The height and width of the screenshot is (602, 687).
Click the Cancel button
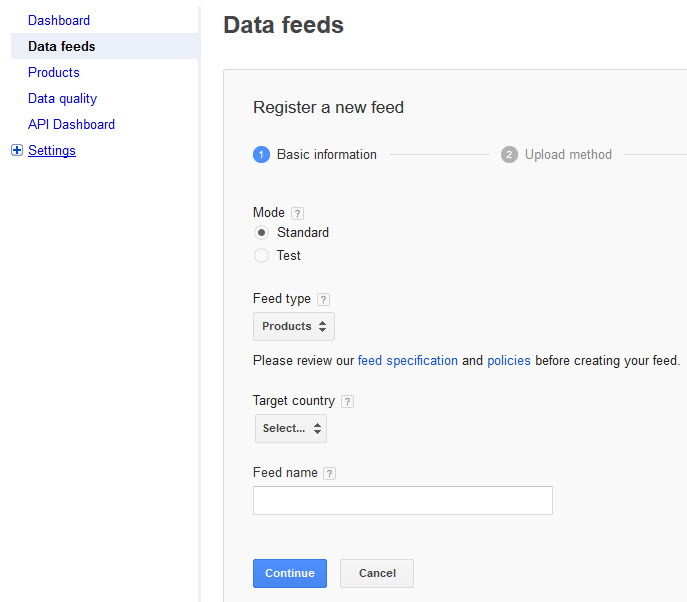click(377, 573)
